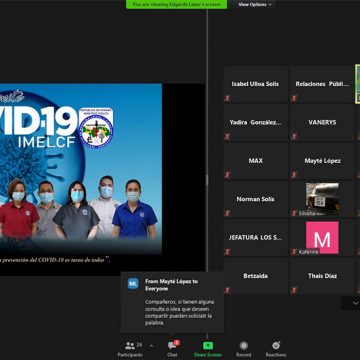360x360 pixels.
Task: Expand the caret next to Participants
Action: (151, 346)
